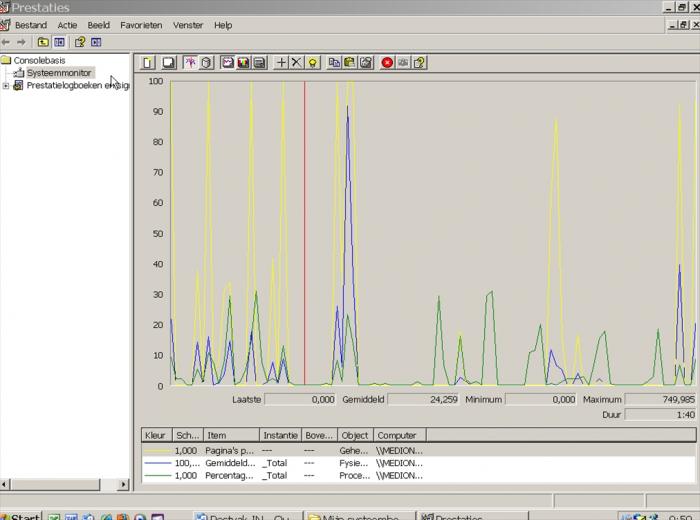Delete selected counter with X icon

tap(296, 62)
